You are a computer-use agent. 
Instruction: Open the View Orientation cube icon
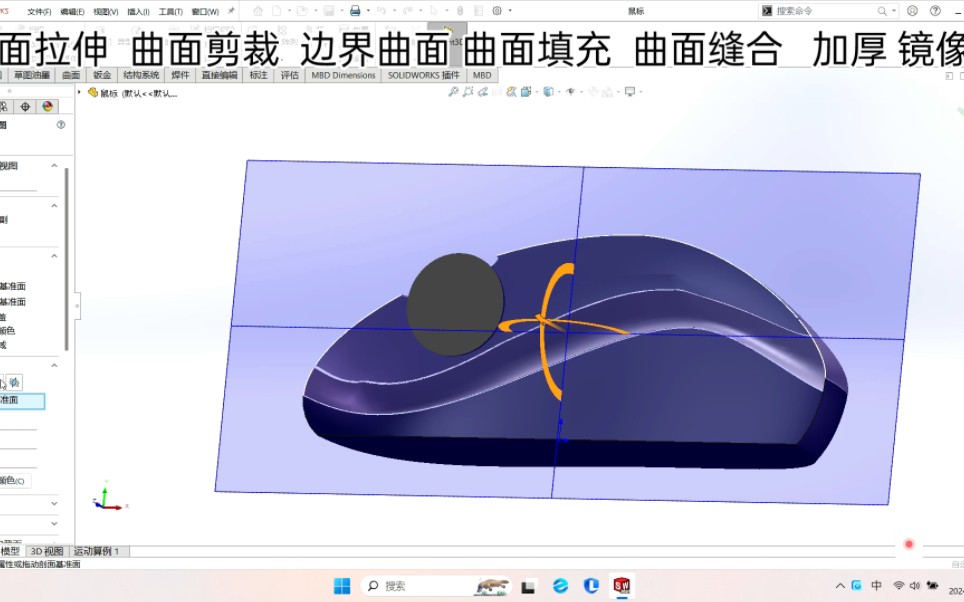point(548,91)
